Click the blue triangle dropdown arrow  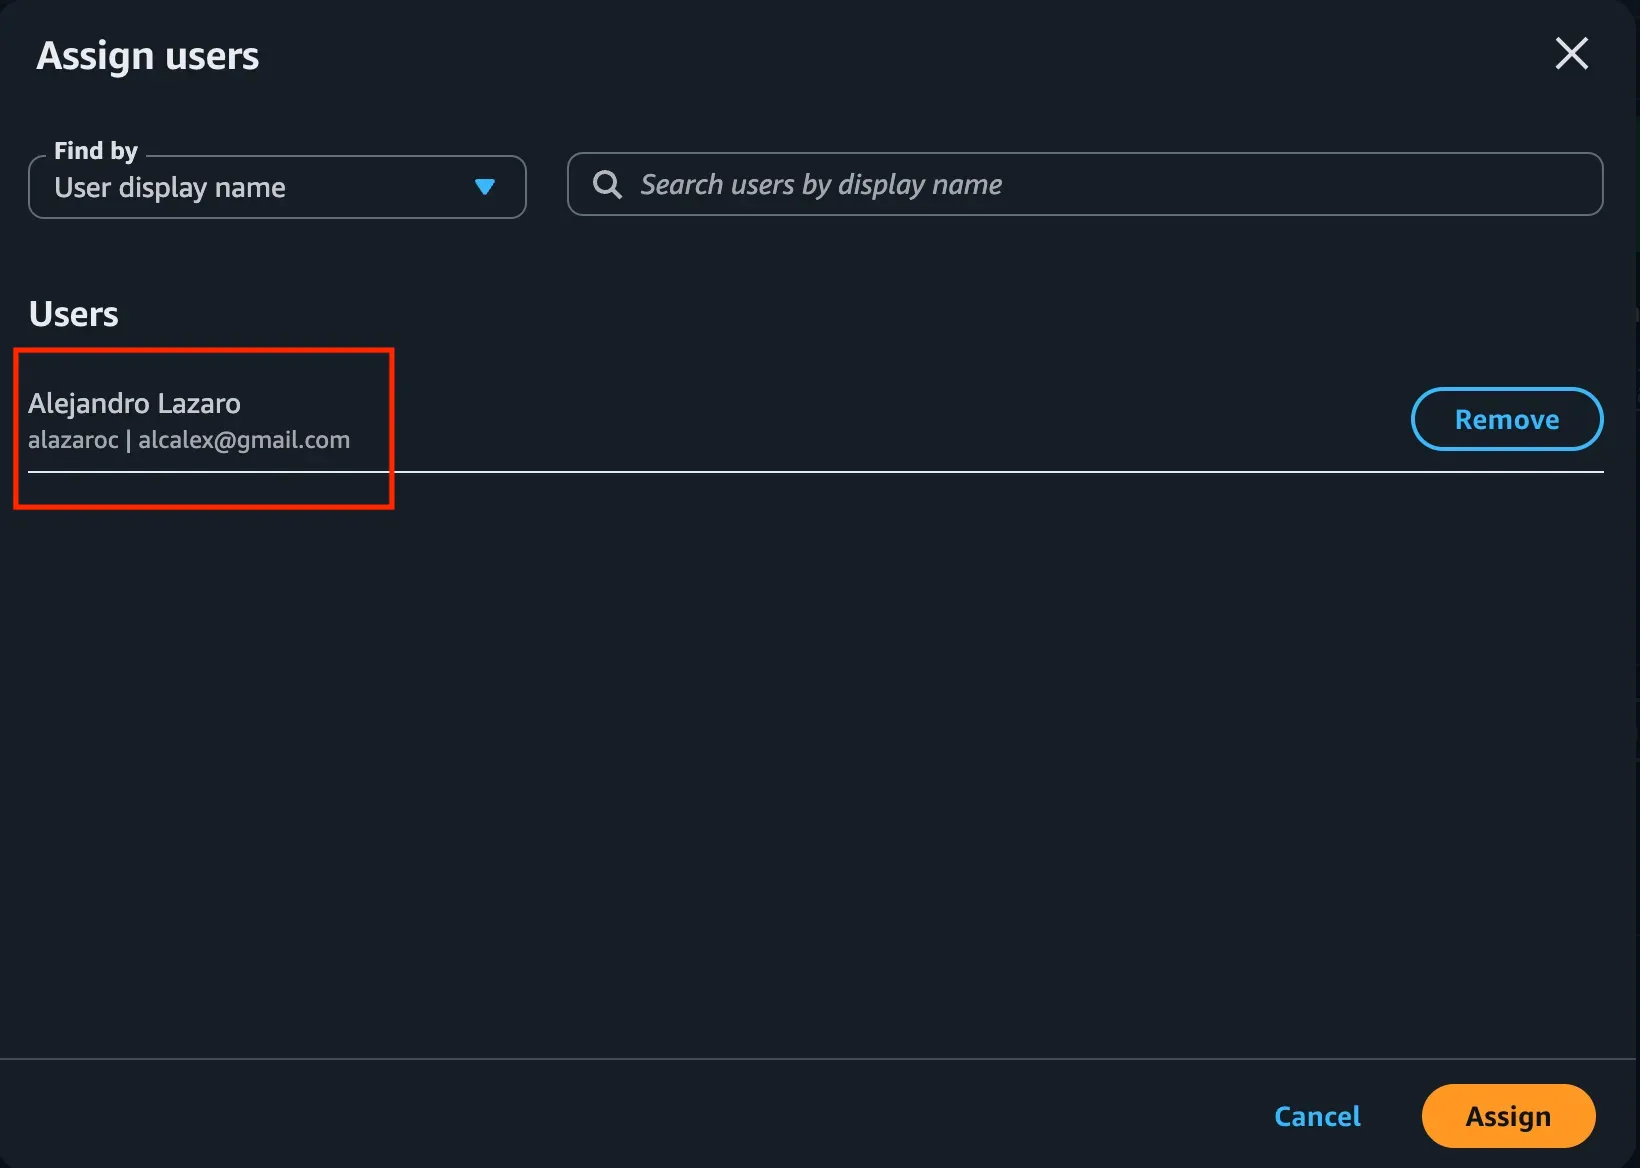(x=485, y=187)
